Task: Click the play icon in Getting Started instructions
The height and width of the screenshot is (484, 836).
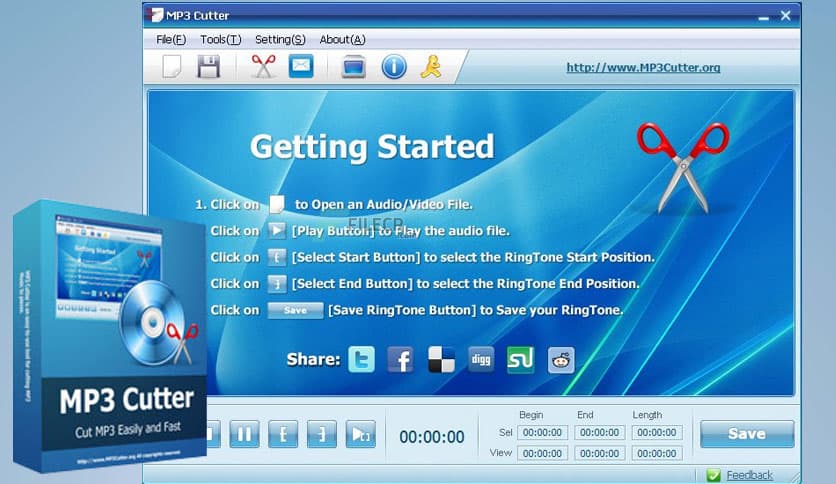Action: coord(277,230)
